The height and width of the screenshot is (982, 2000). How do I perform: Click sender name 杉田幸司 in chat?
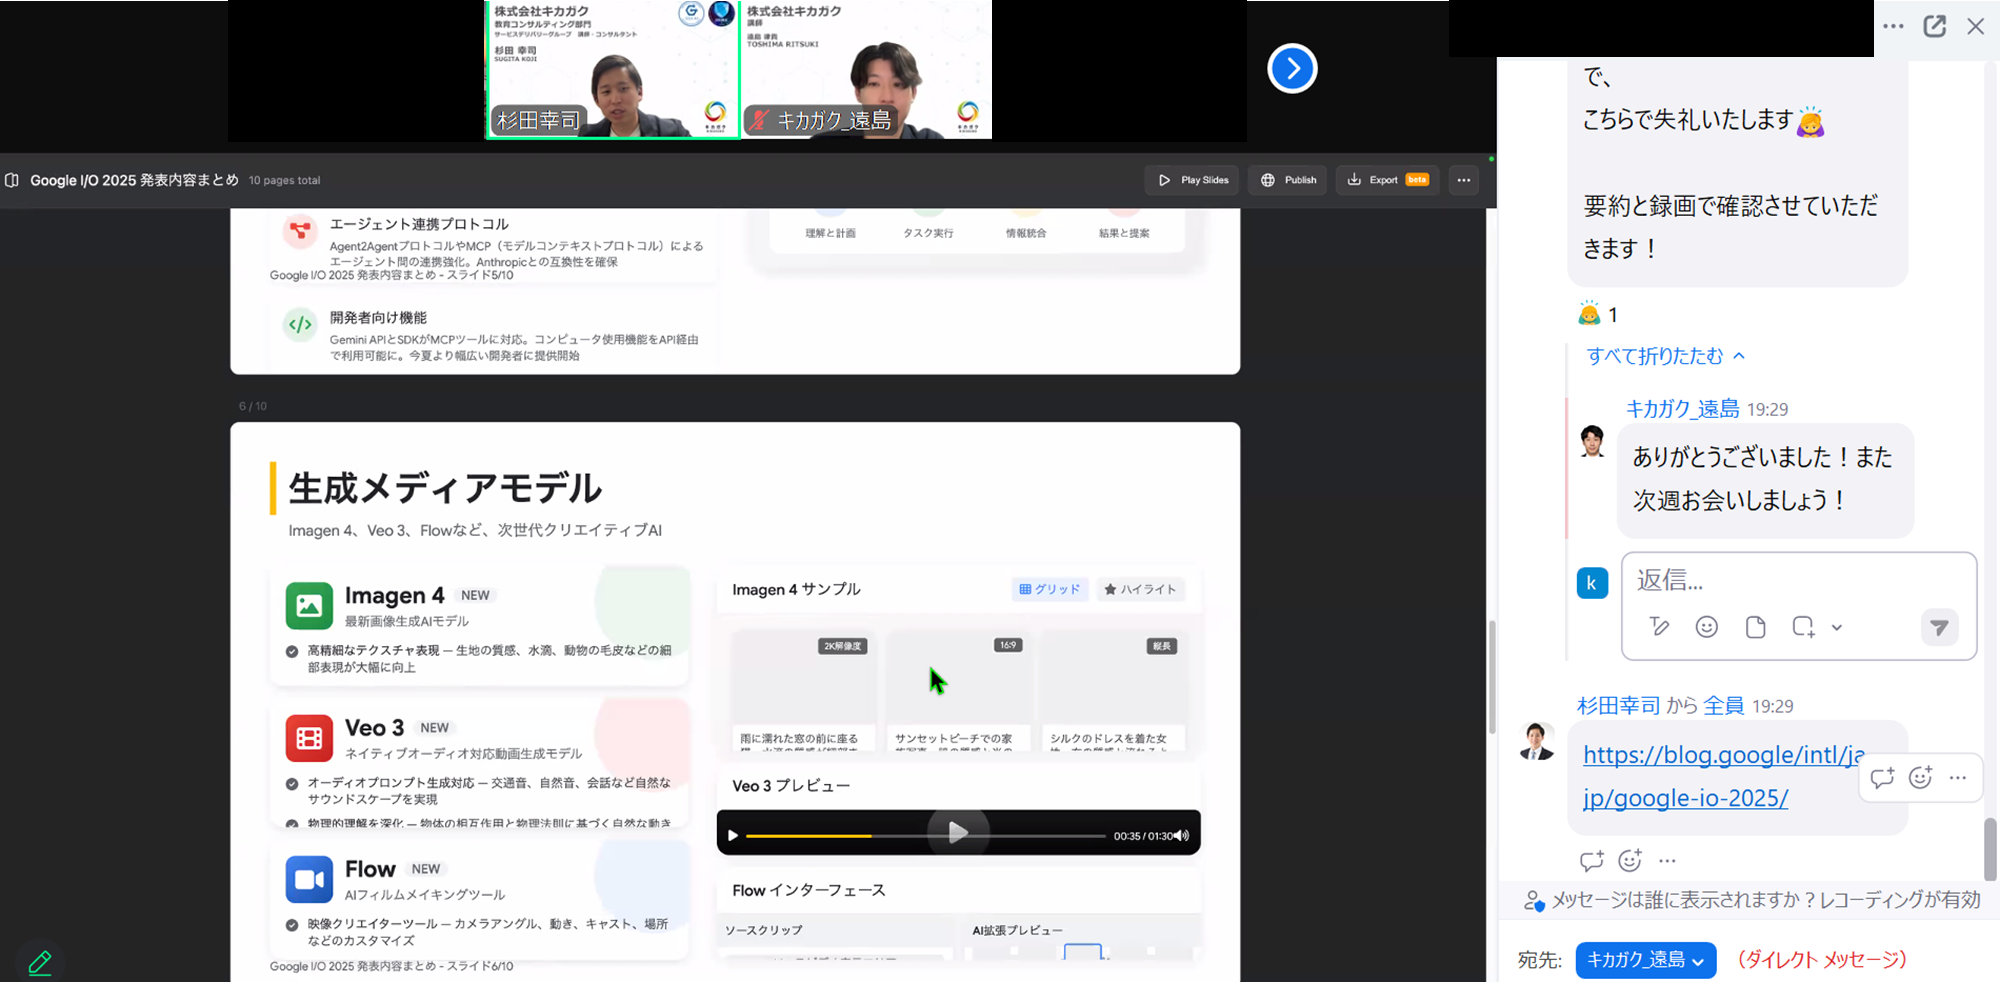tap(1618, 706)
